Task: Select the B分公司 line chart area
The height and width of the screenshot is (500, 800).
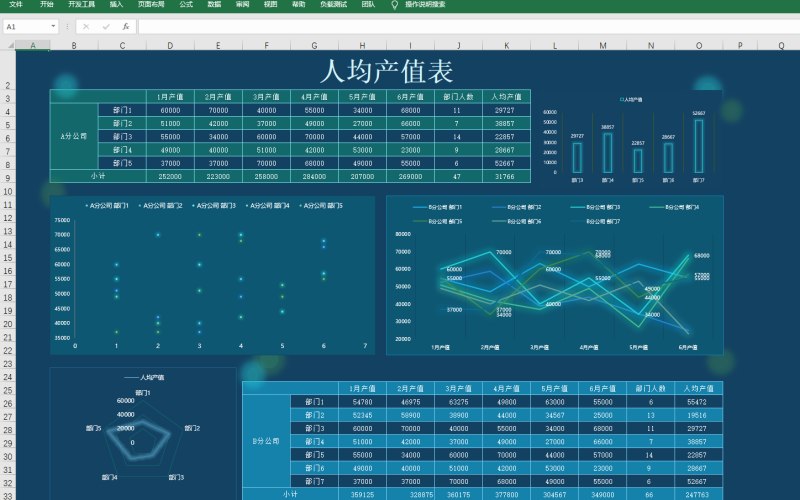Action: [555, 275]
